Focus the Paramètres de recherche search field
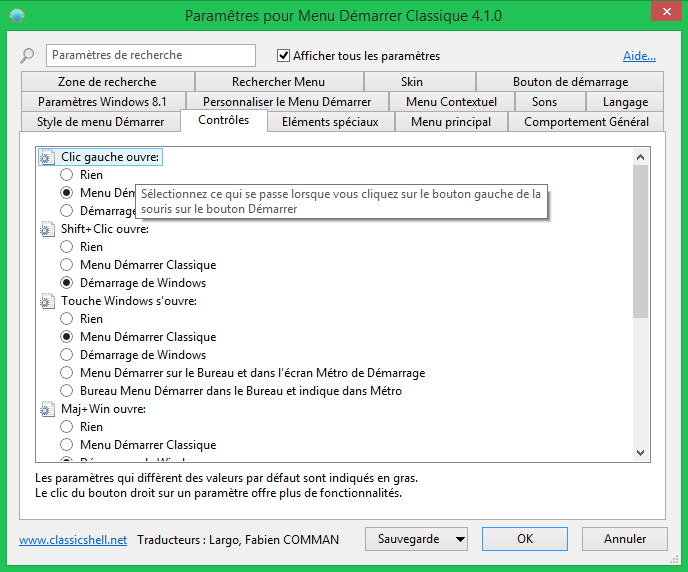 tap(150, 56)
